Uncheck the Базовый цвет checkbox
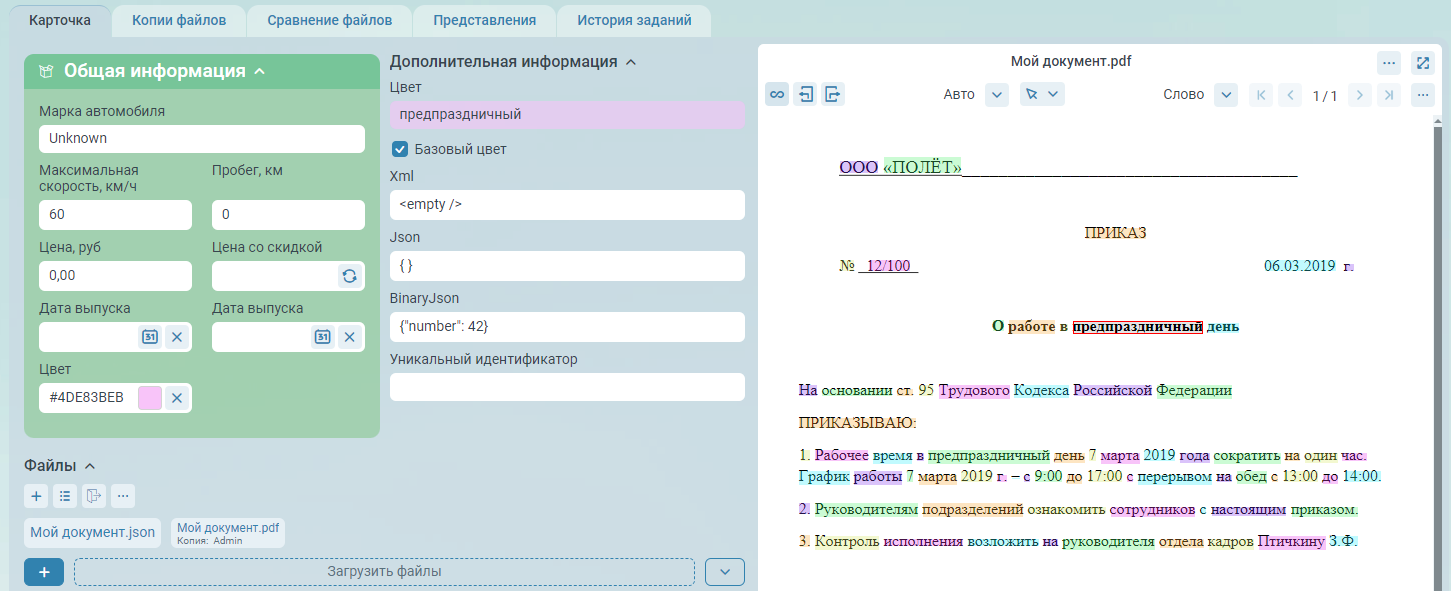 [400, 150]
